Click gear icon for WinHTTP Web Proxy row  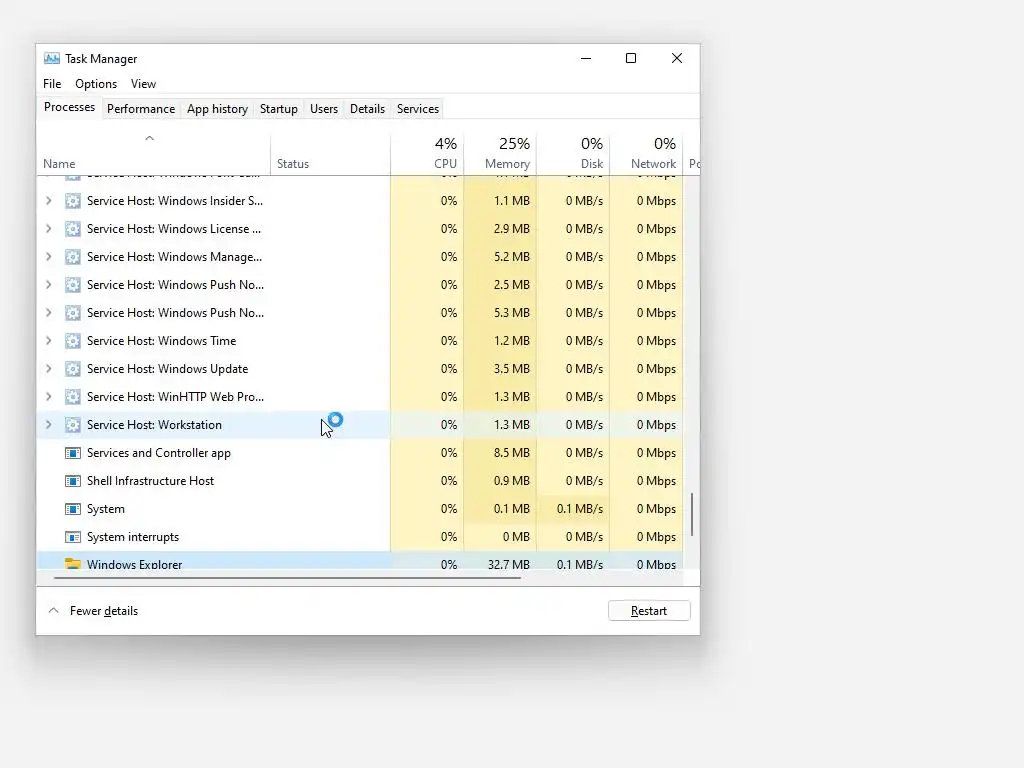pos(72,397)
